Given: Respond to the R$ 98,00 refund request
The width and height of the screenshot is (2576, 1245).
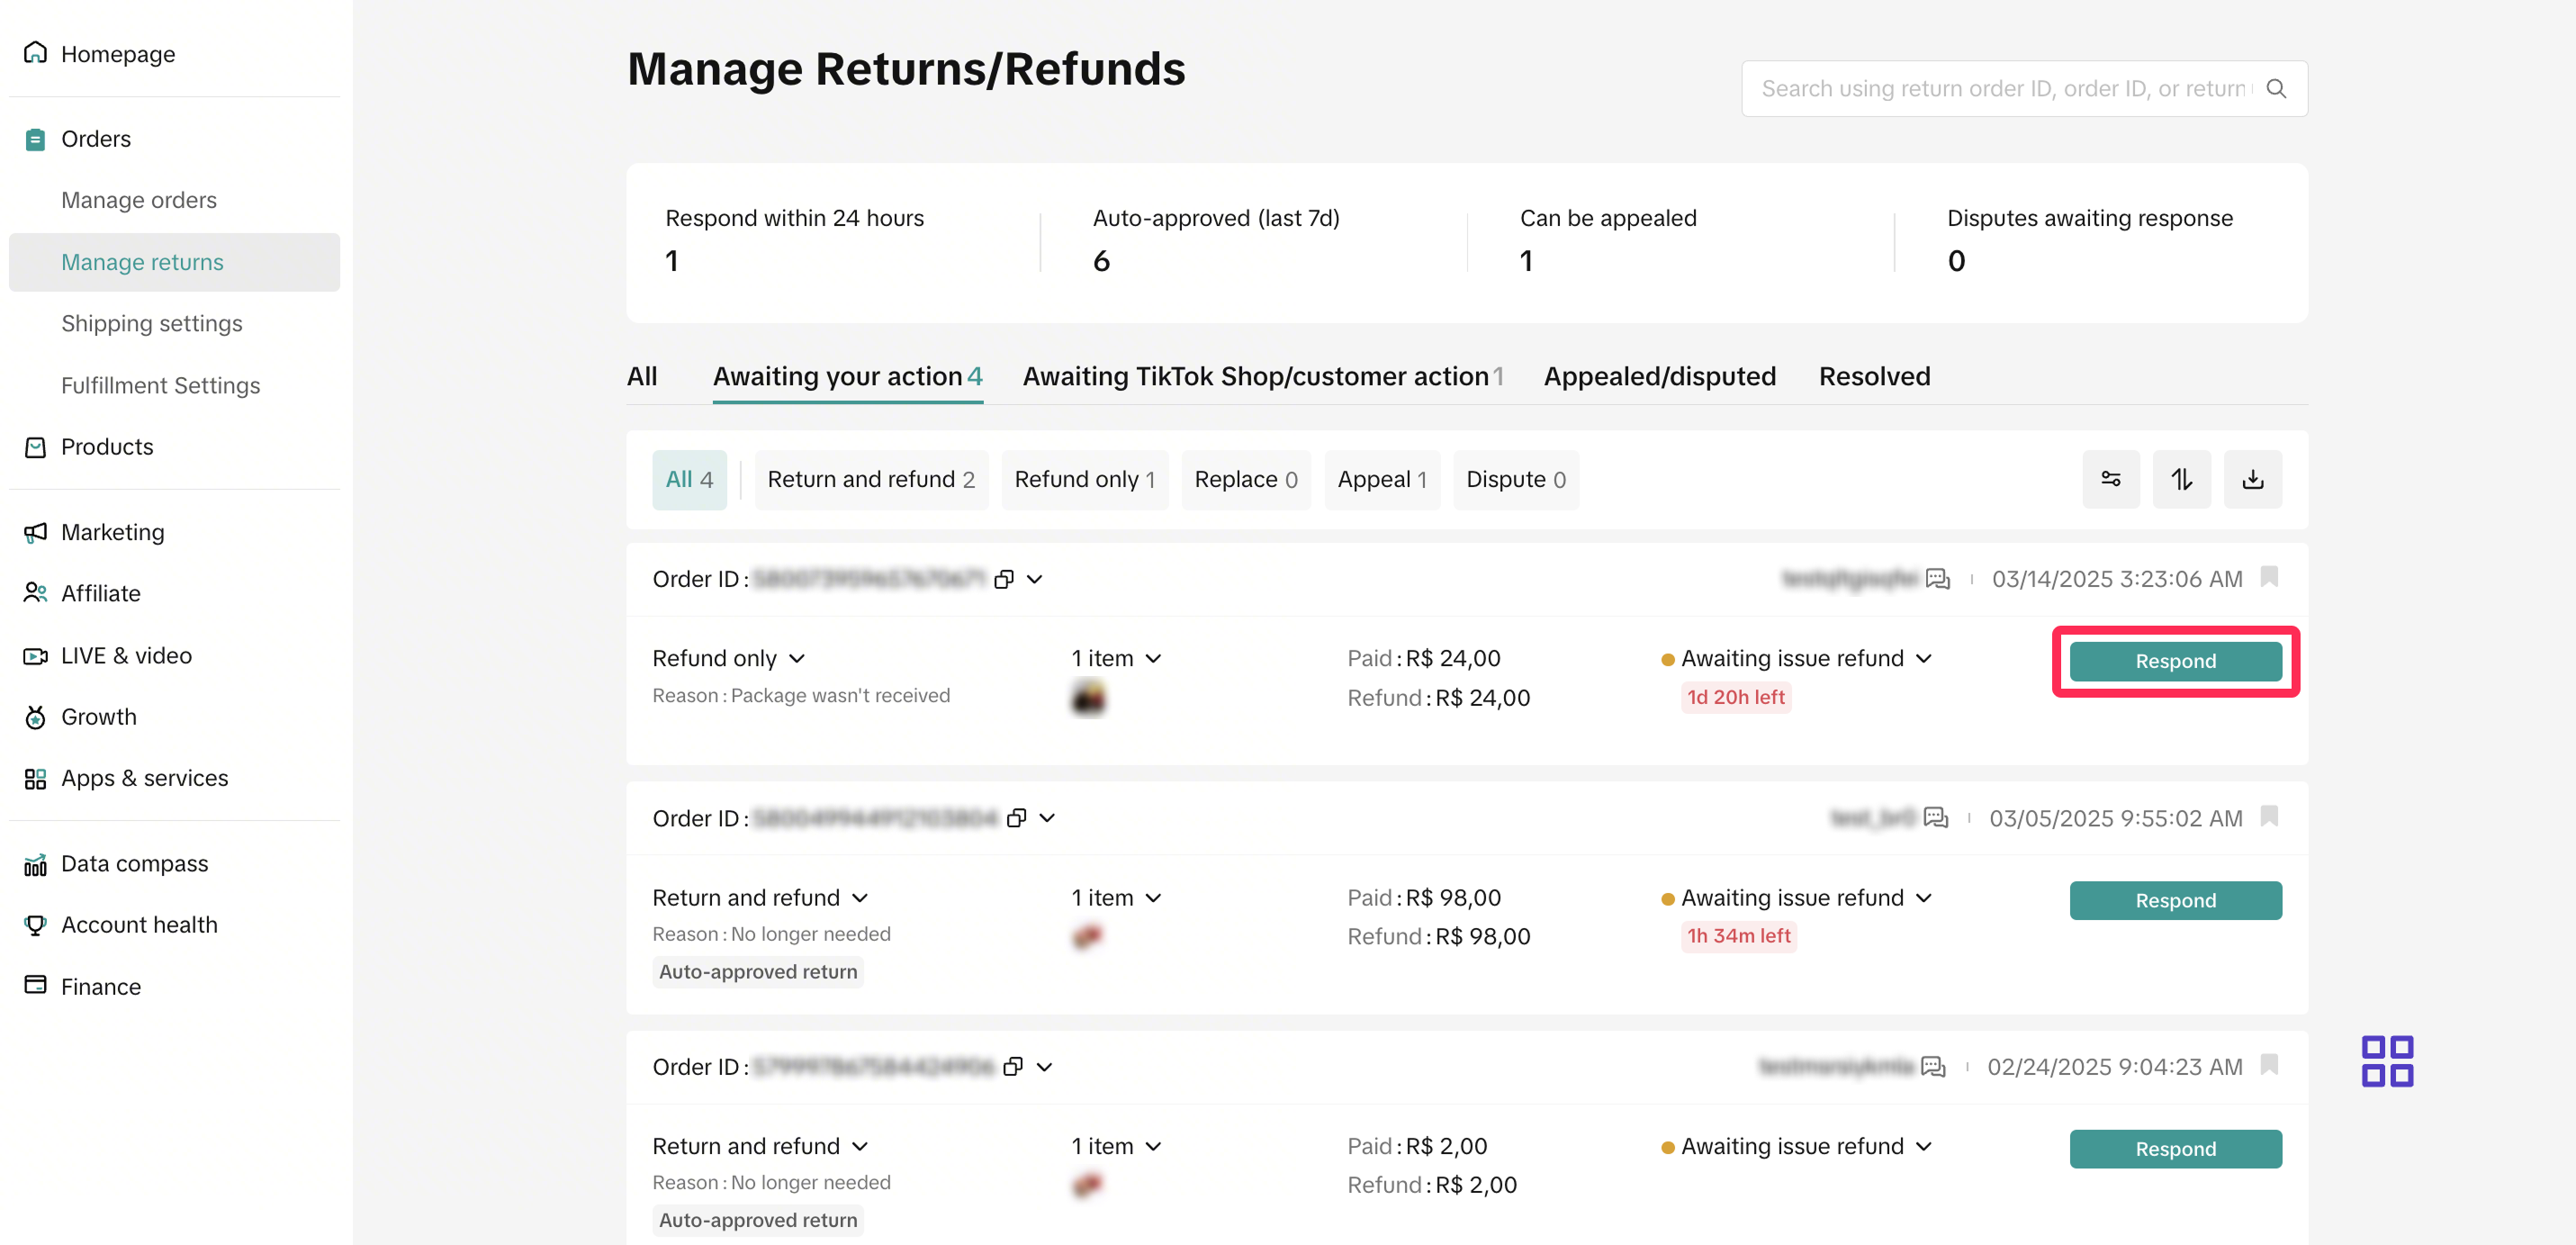Looking at the screenshot, I should [x=2175, y=900].
